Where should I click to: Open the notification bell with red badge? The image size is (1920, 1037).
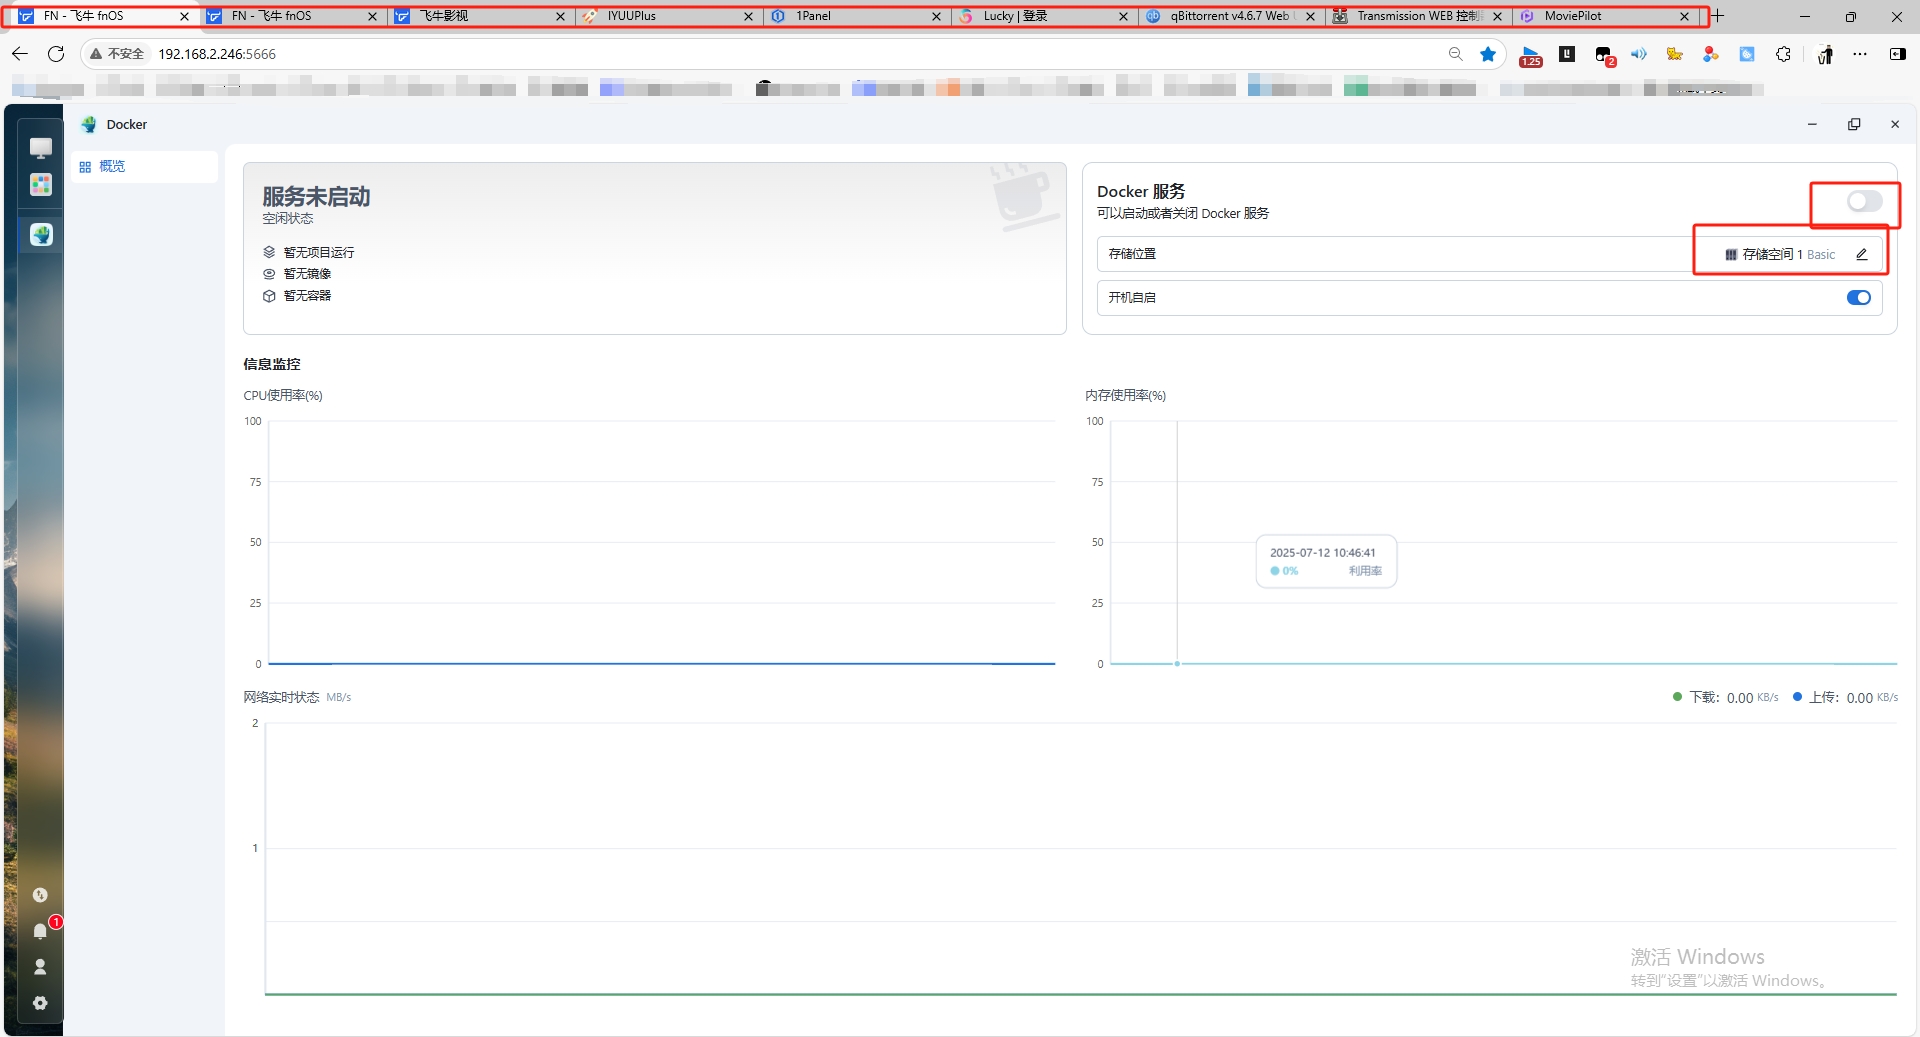[x=40, y=931]
